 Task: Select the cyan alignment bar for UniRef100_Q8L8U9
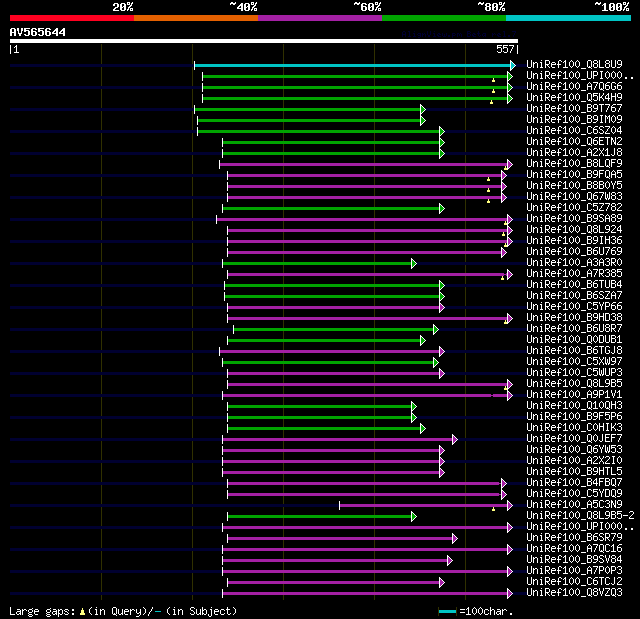click(355, 65)
